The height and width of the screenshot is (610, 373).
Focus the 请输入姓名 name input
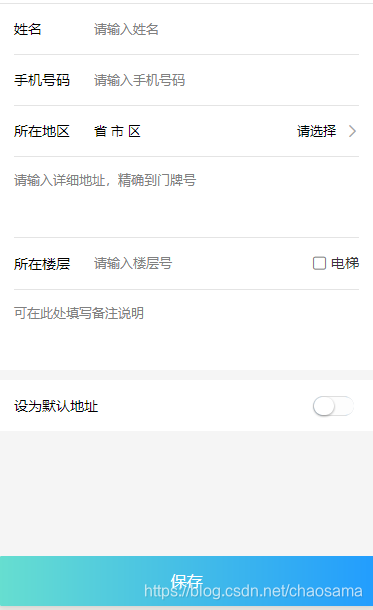226,29
